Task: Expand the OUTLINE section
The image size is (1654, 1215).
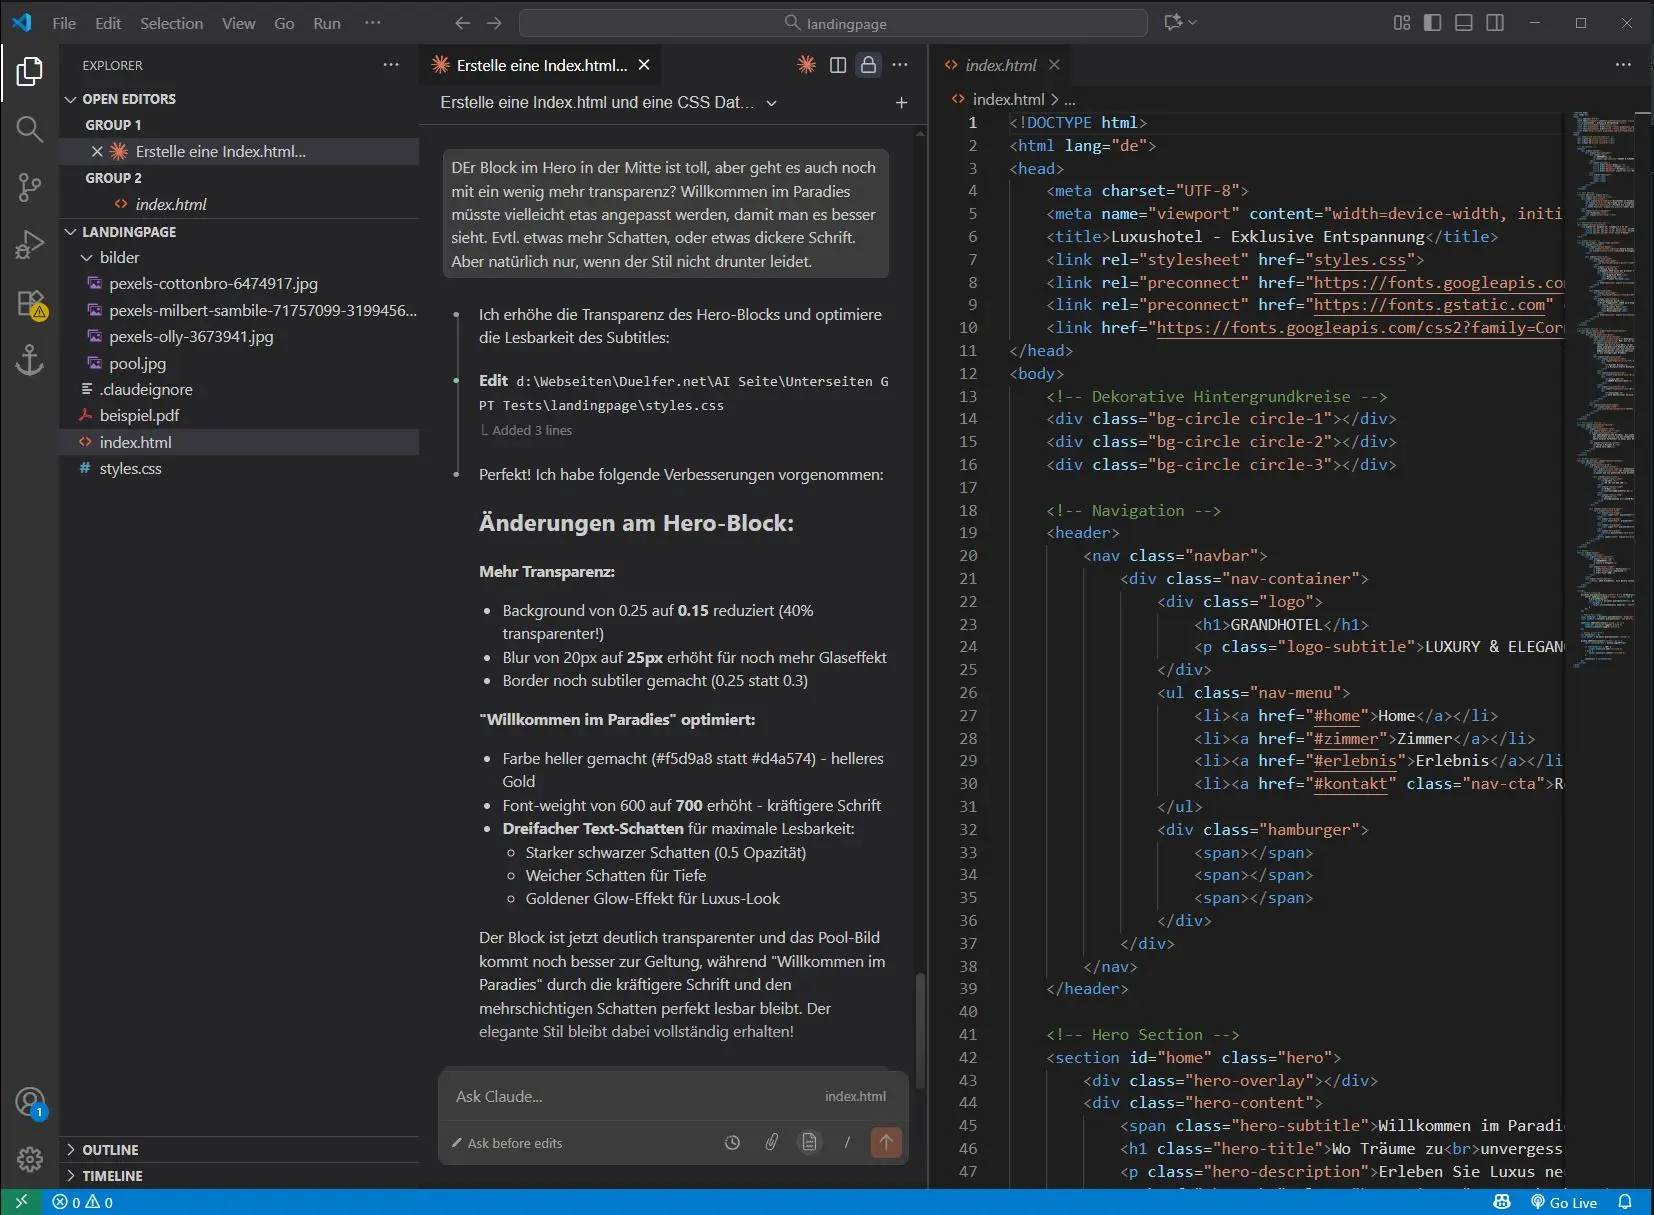Action: [x=110, y=1150]
